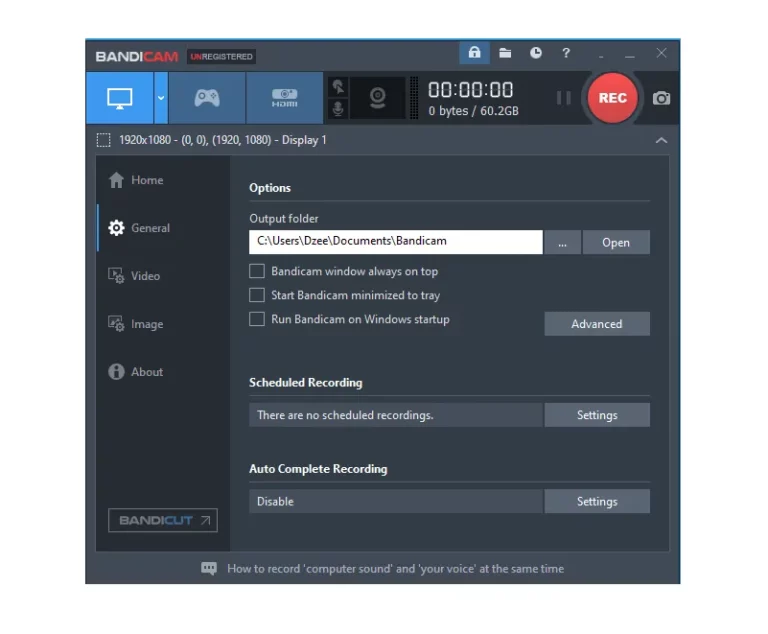This screenshot has width=768, height=634.
Task: Click the General gear icon
Action: click(x=116, y=228)
